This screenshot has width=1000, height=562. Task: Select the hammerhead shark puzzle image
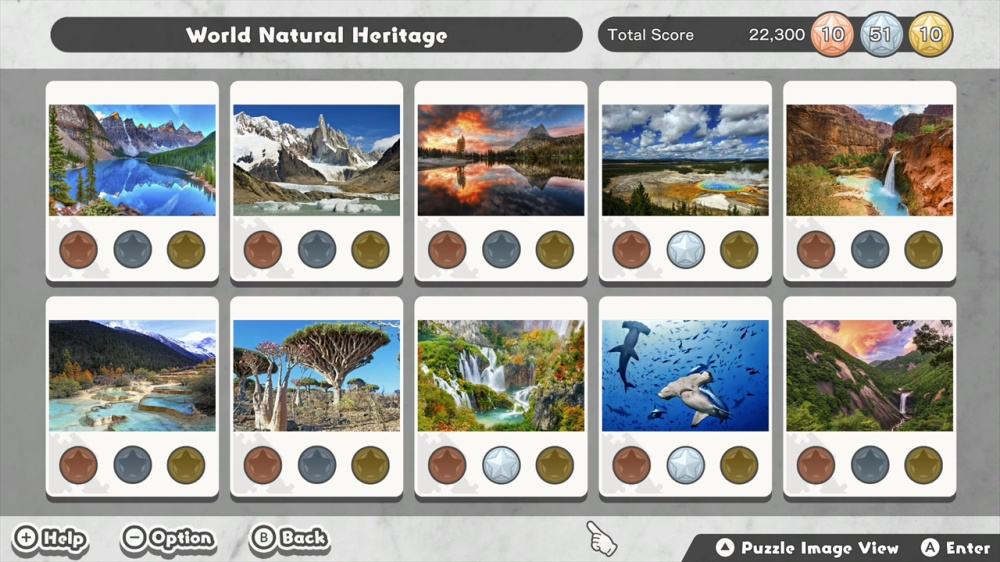[685, 376]
